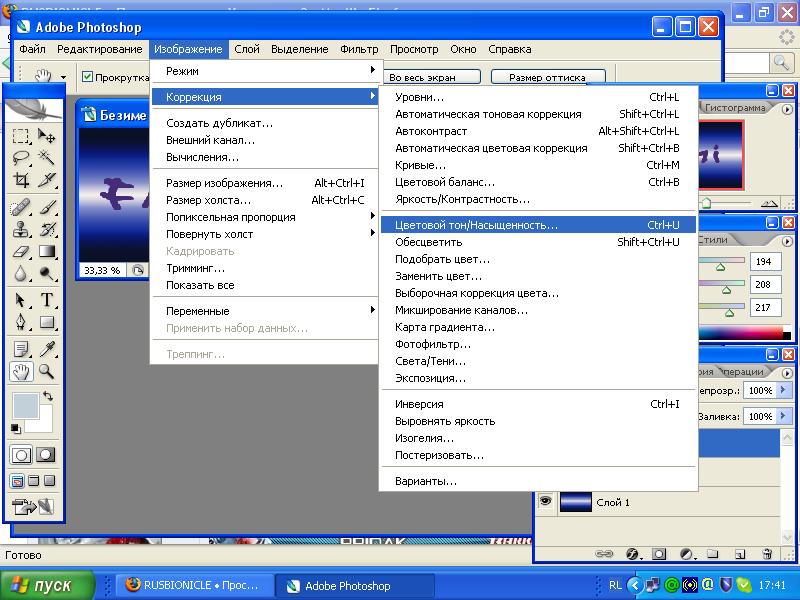This screenshot has width=800, height=600.
Task: Select Full Screen mode button
Action: [x=49, y=481]
